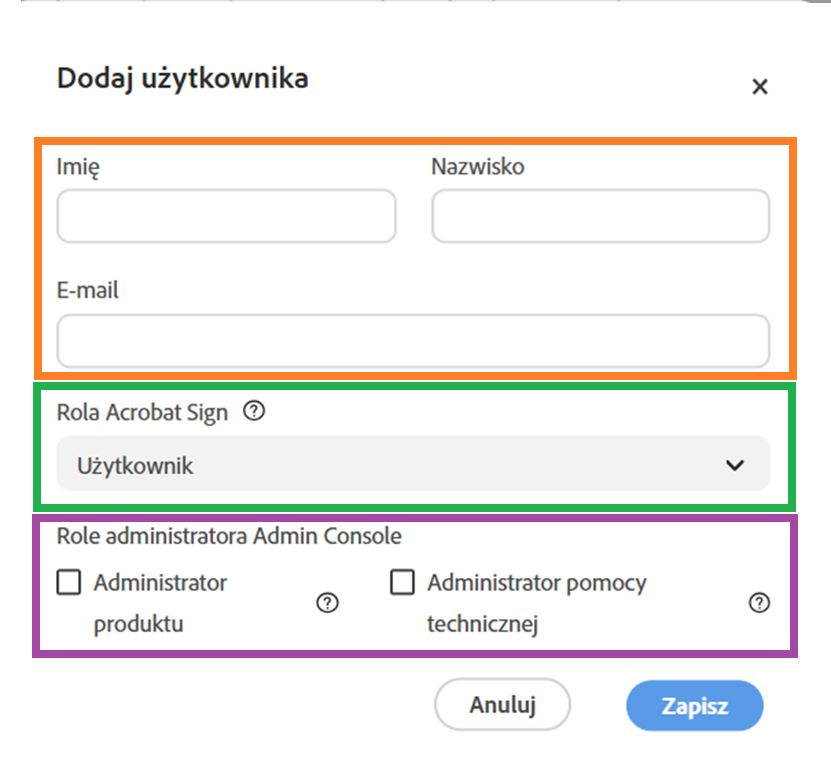
Task: Click into the E-mail field
Action: click(x=413, y=341)
